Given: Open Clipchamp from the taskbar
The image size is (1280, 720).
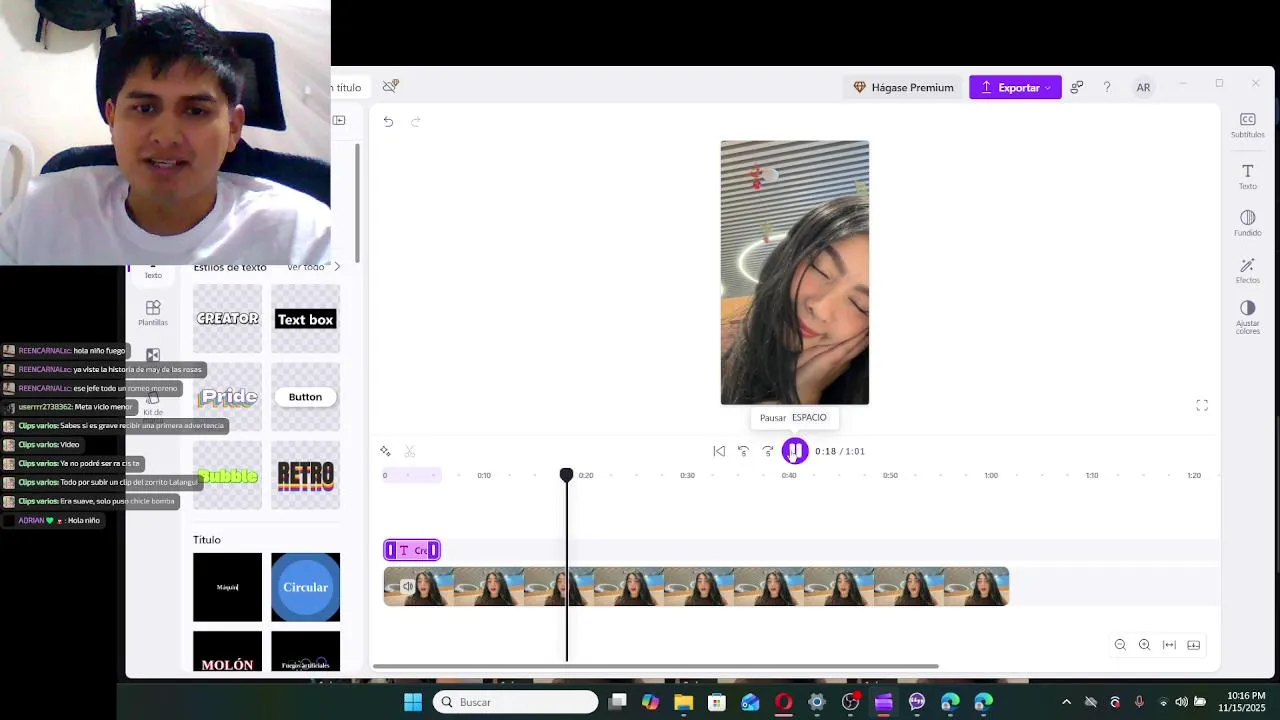Looking at the screenshot, I should point(883,702).
